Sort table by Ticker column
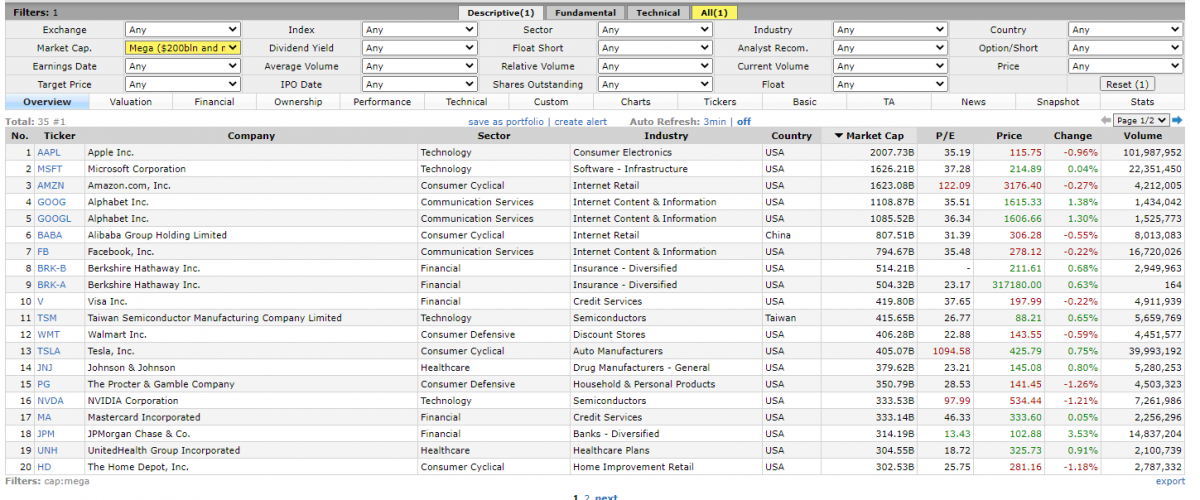1200x500 pixels. coord(60,136)
